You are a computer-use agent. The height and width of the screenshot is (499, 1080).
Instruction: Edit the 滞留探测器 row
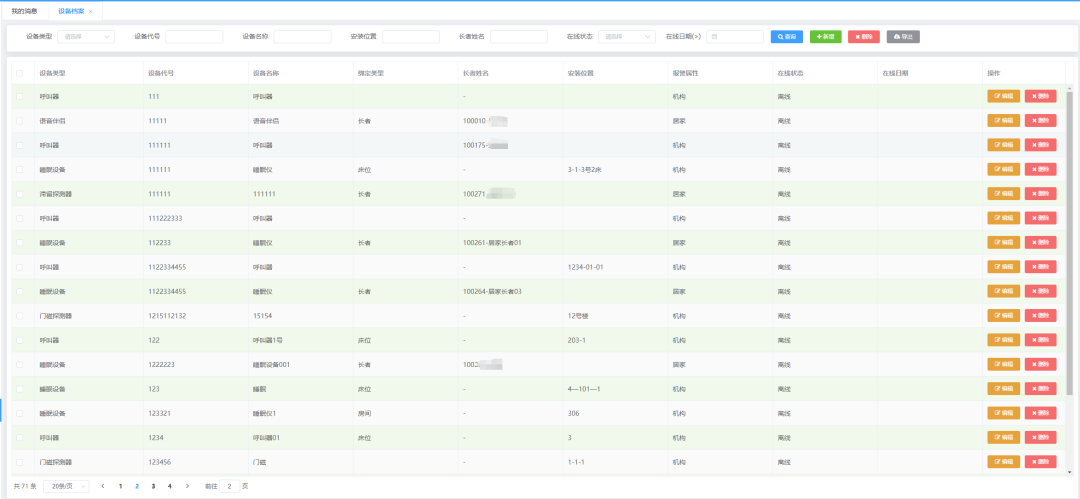point(1004,194)
